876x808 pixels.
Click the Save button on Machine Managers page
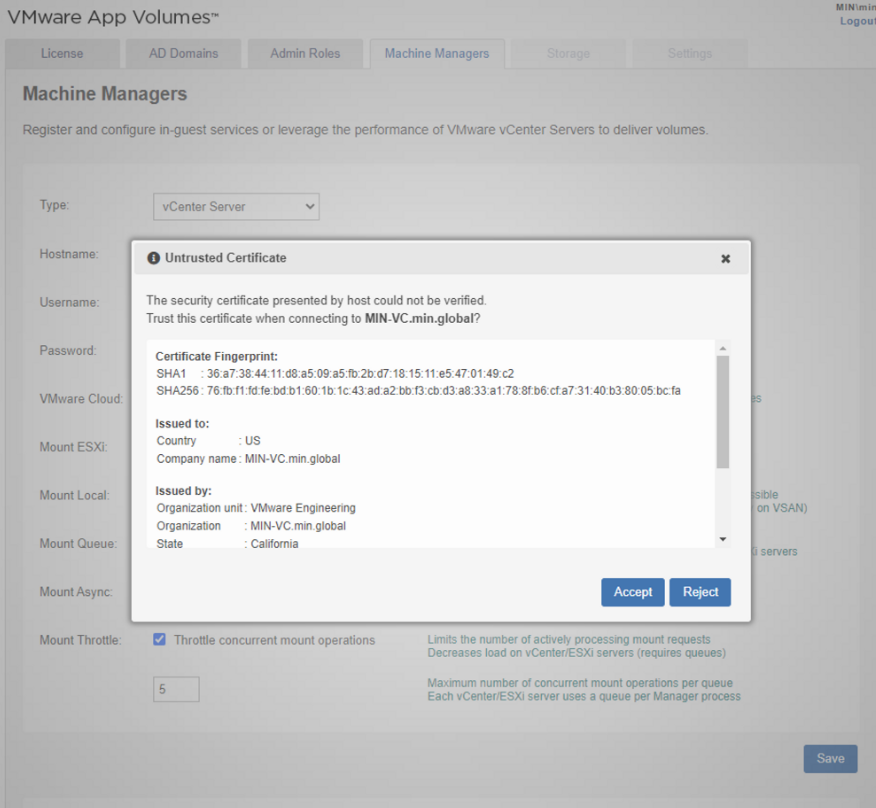click(x=830, y=759)
